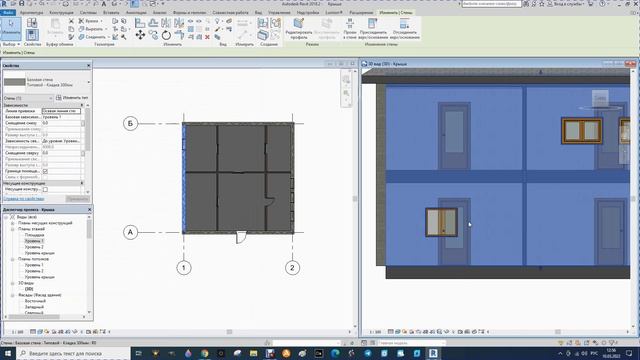Click the zoom icon on plan navigation bar
Viewport: 640px width, 360px height.
tap(346, 93)
